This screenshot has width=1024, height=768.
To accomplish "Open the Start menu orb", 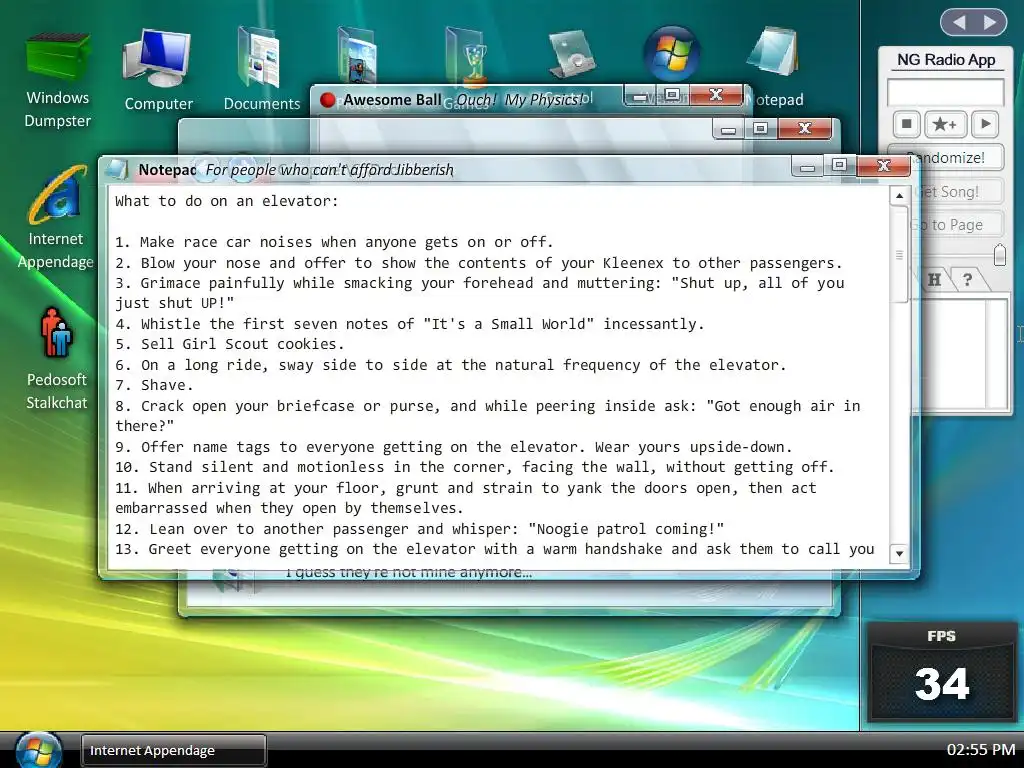I will click(39, 751).
